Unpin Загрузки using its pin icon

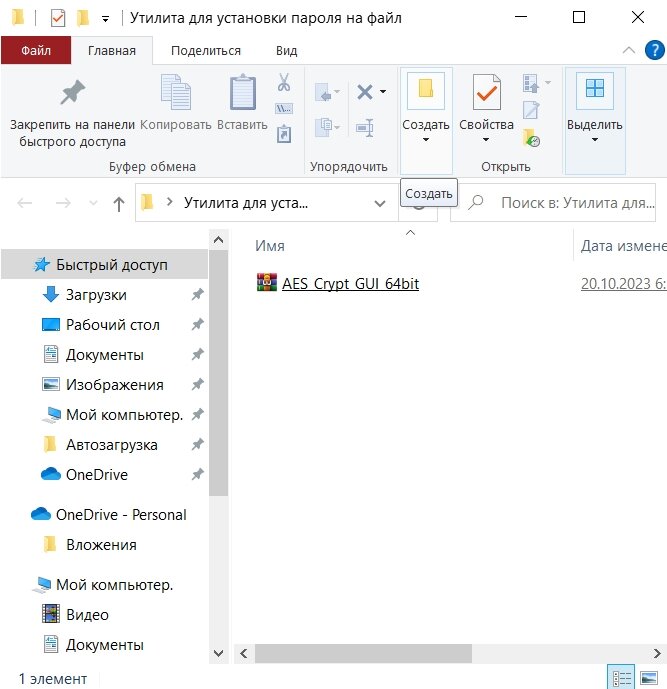point(197,294)
